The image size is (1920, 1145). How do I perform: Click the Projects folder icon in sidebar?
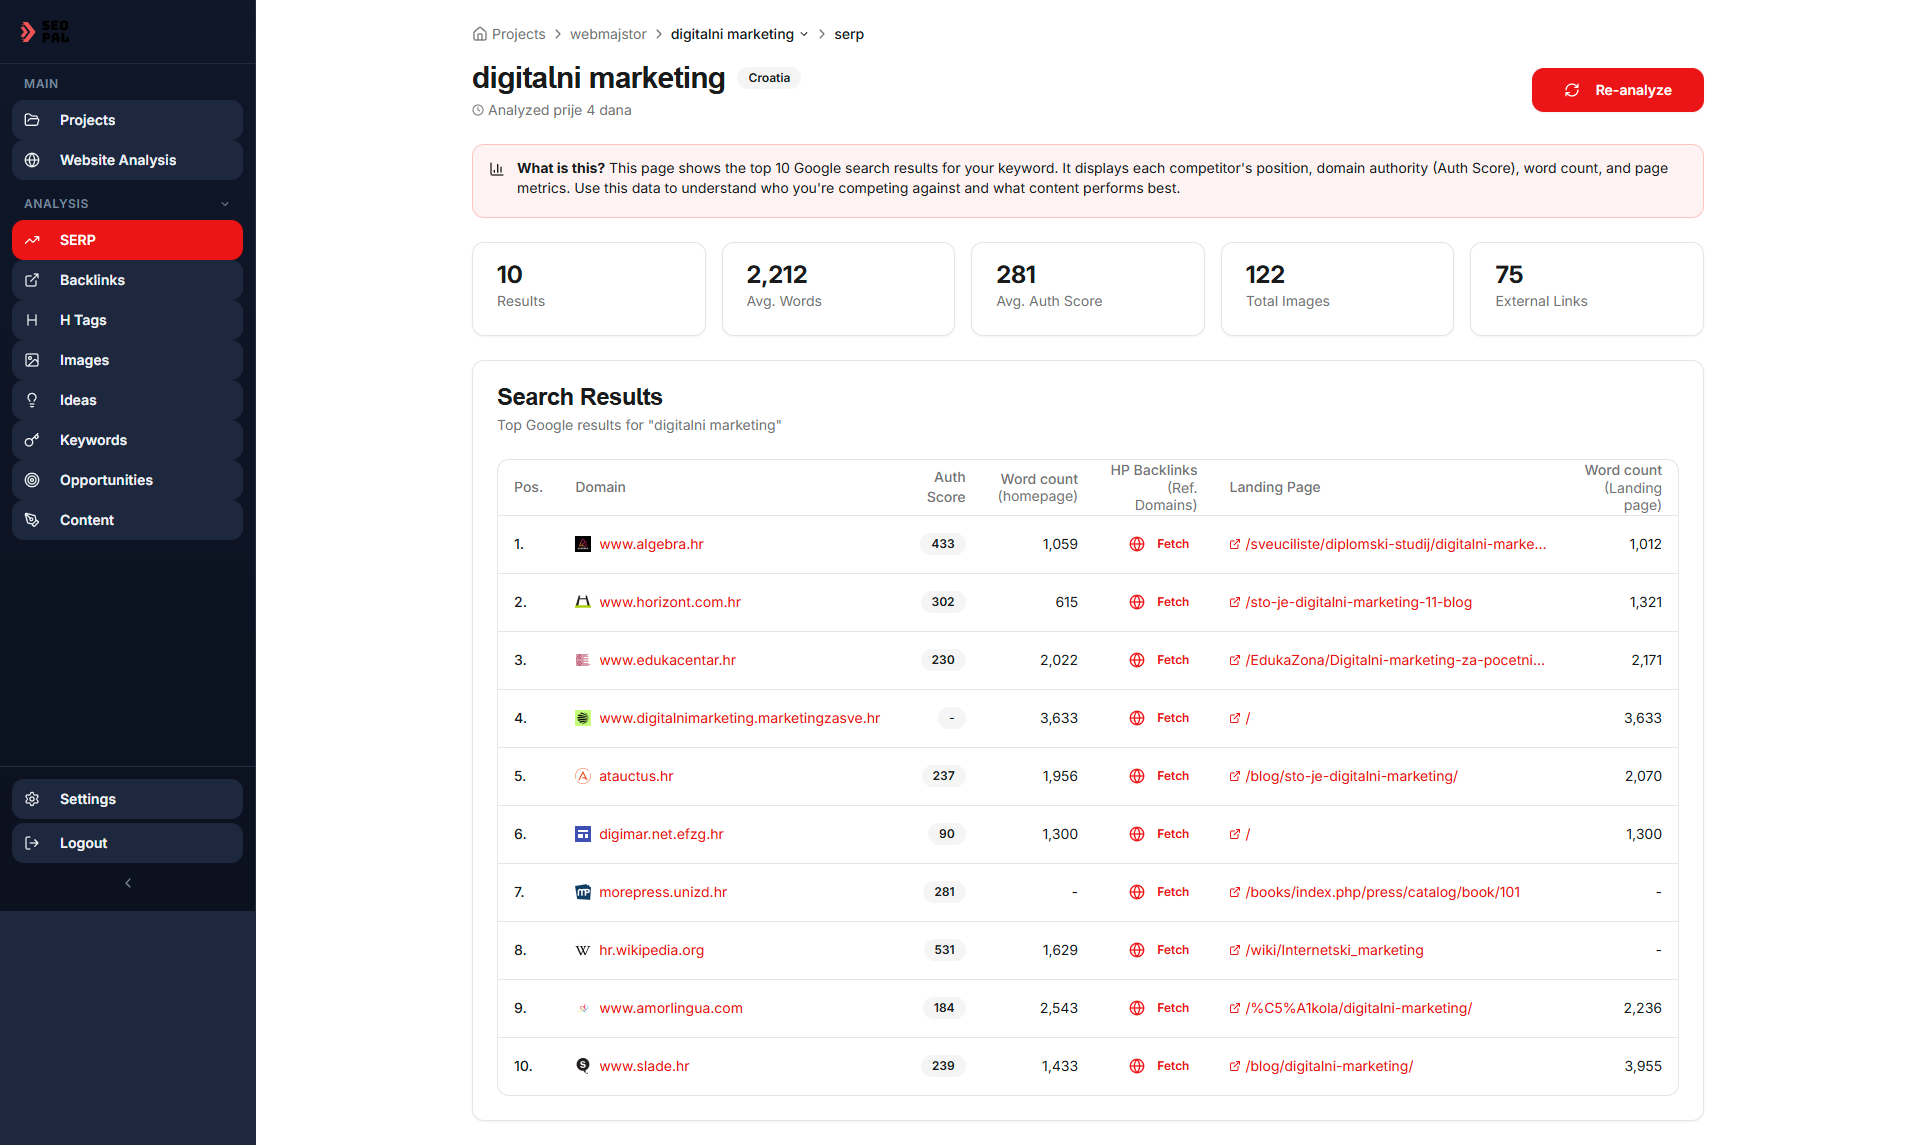point(32,120)
